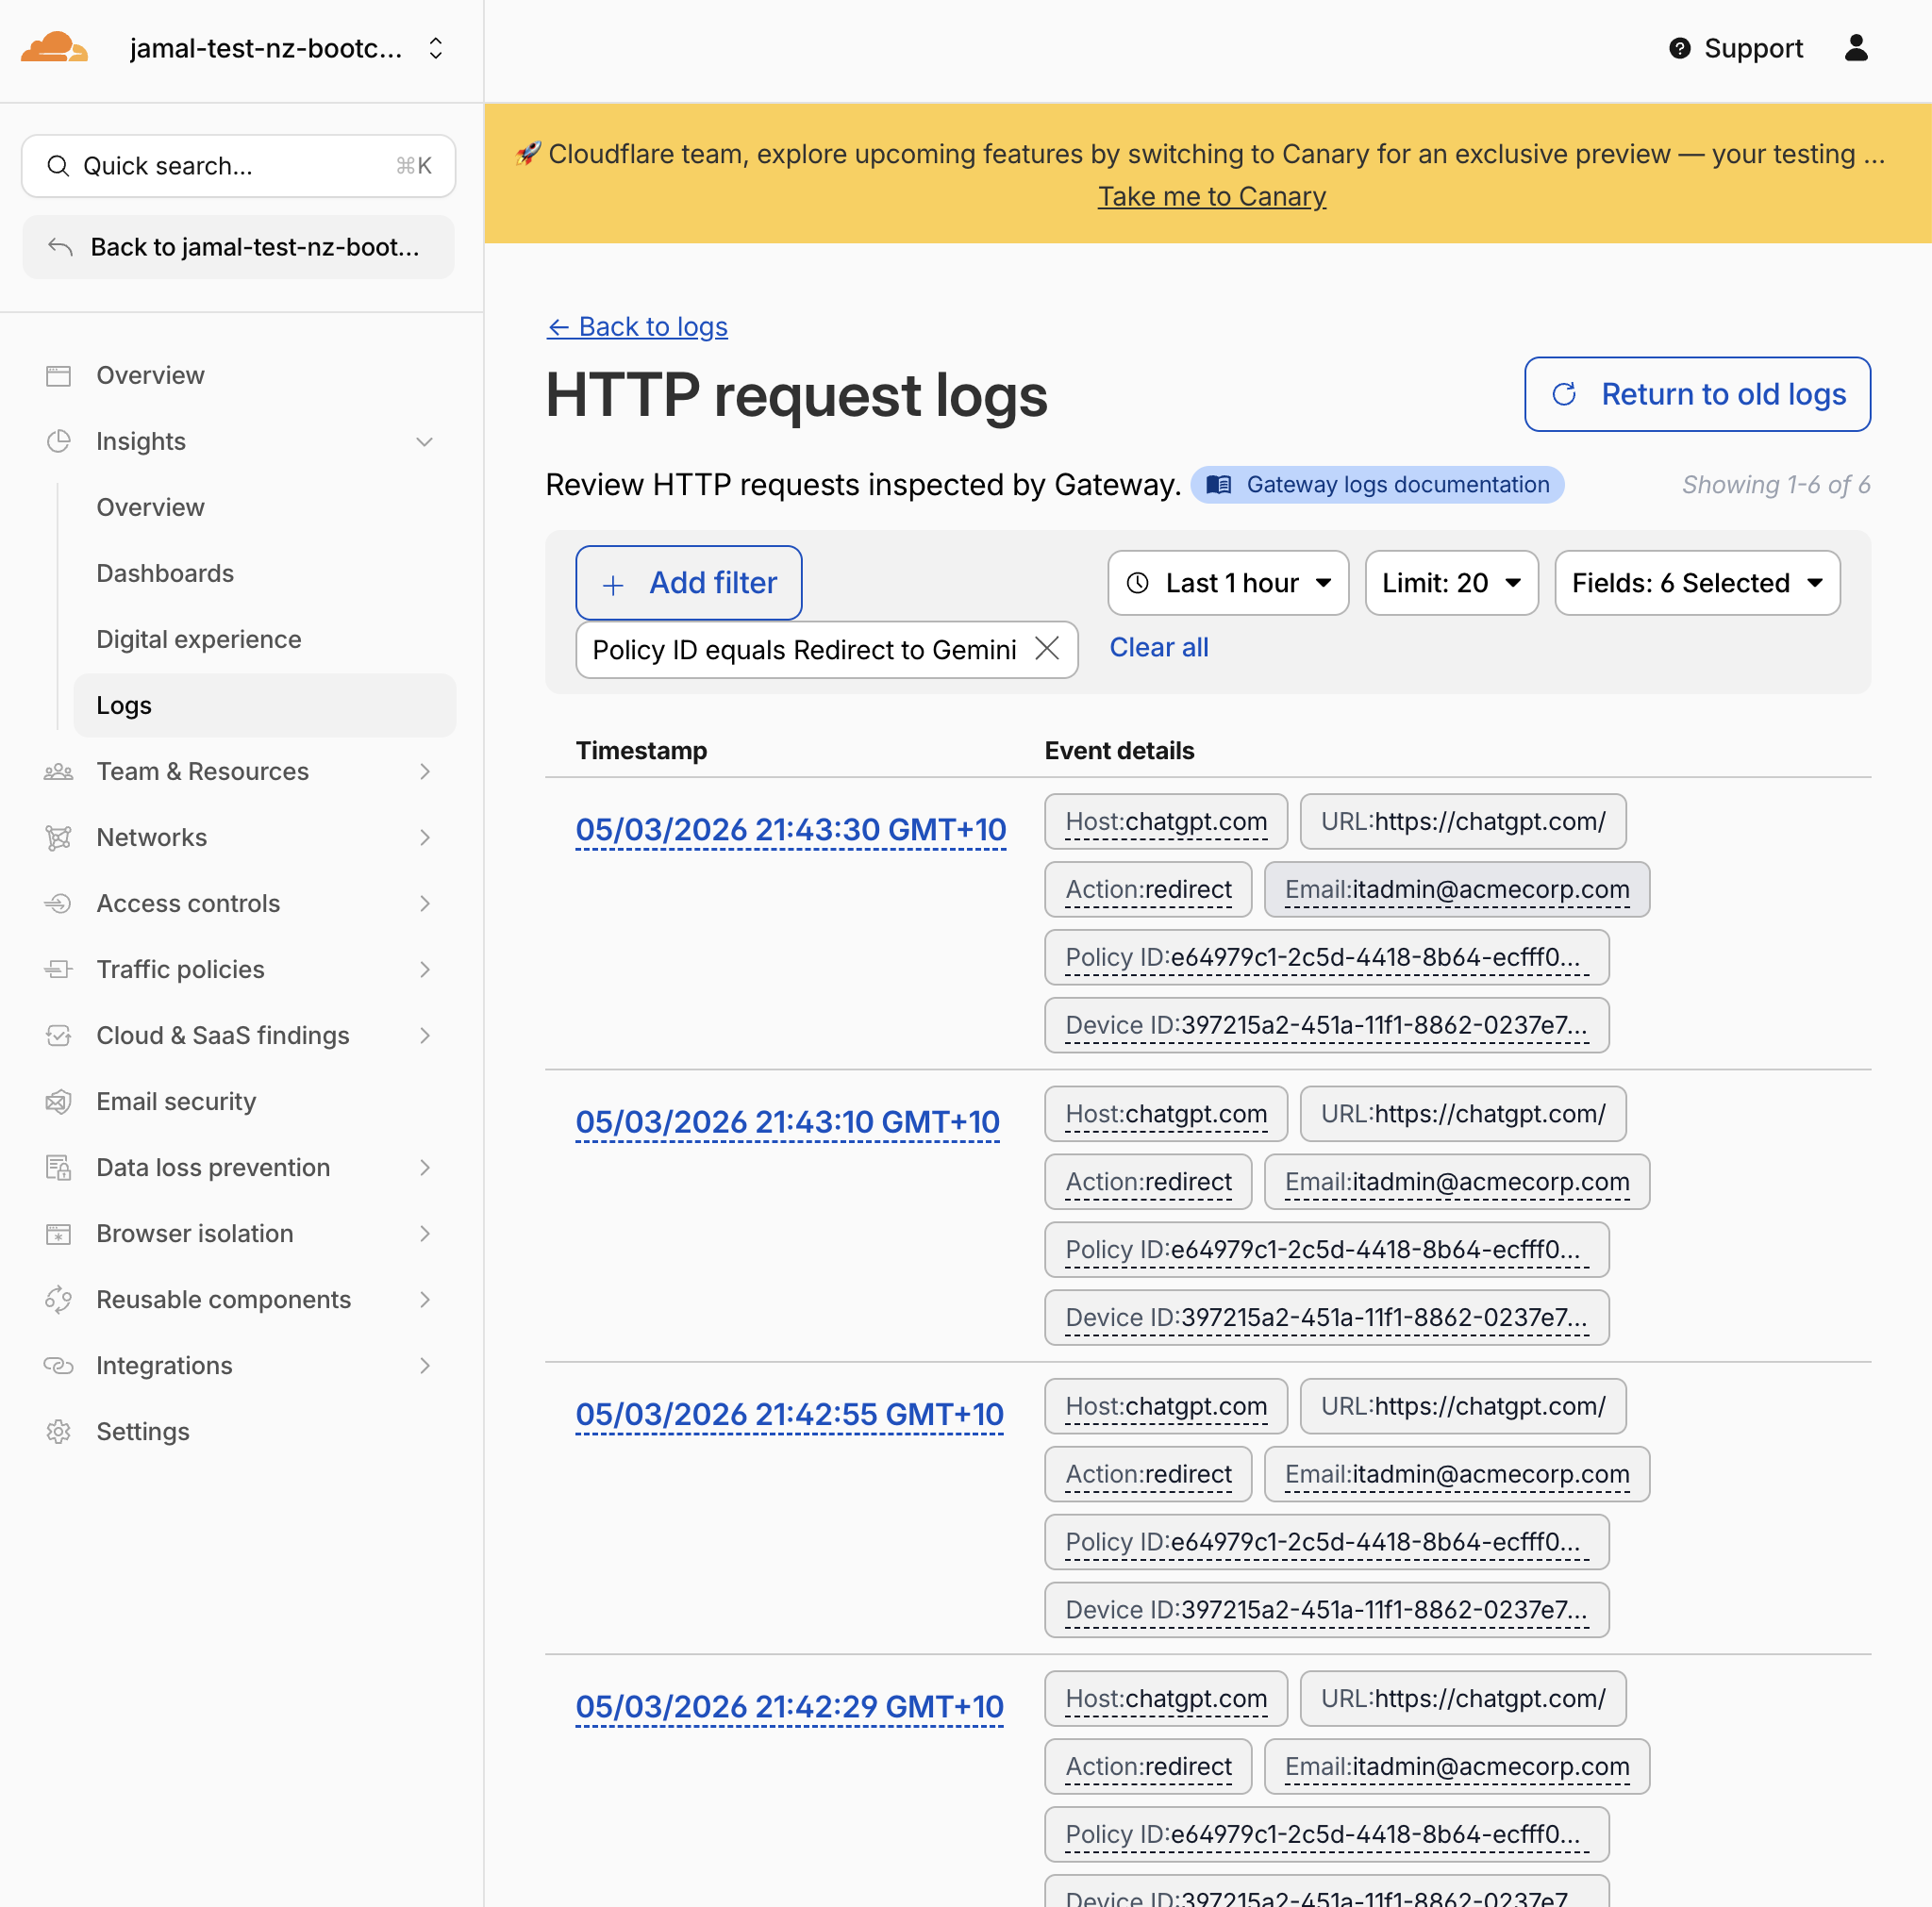Click URL chip in 21:43:30 row
The image size is (1932, 1907).
(1463, 821)
